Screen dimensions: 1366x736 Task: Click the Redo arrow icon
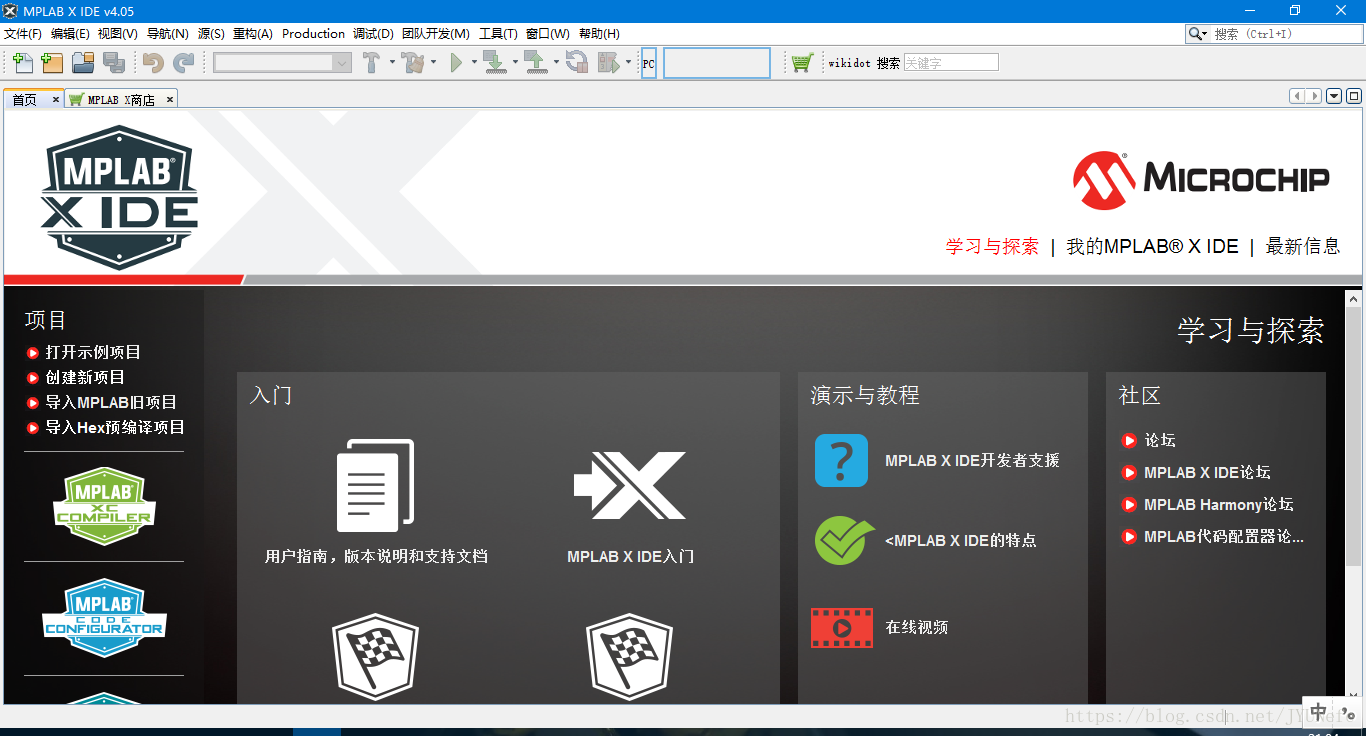184,63
